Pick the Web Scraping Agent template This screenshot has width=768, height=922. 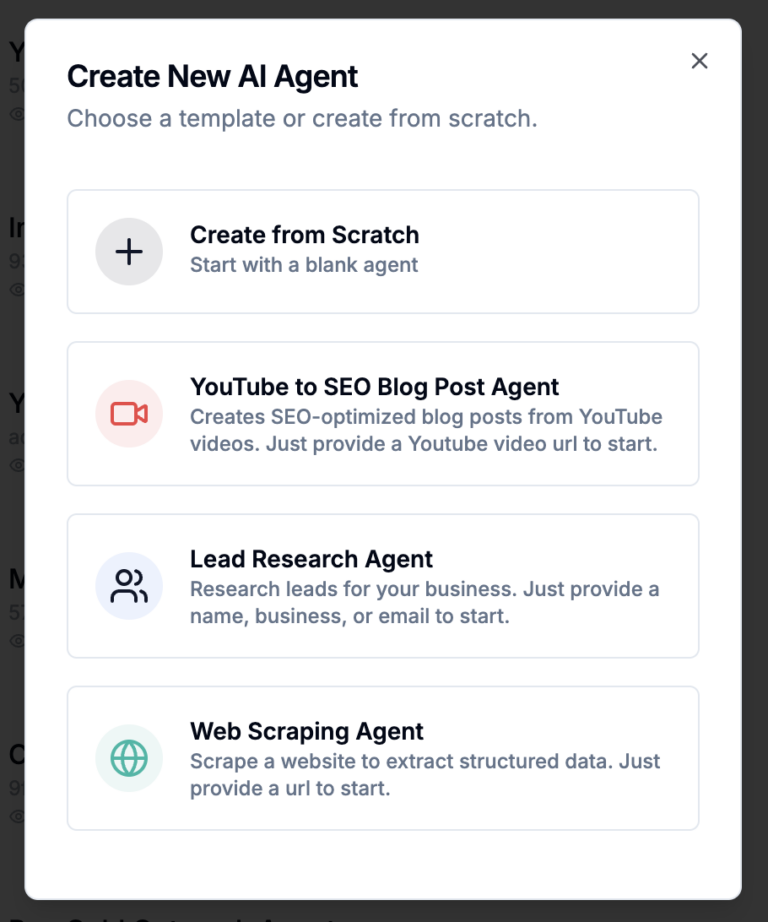[x=383, y=758]
